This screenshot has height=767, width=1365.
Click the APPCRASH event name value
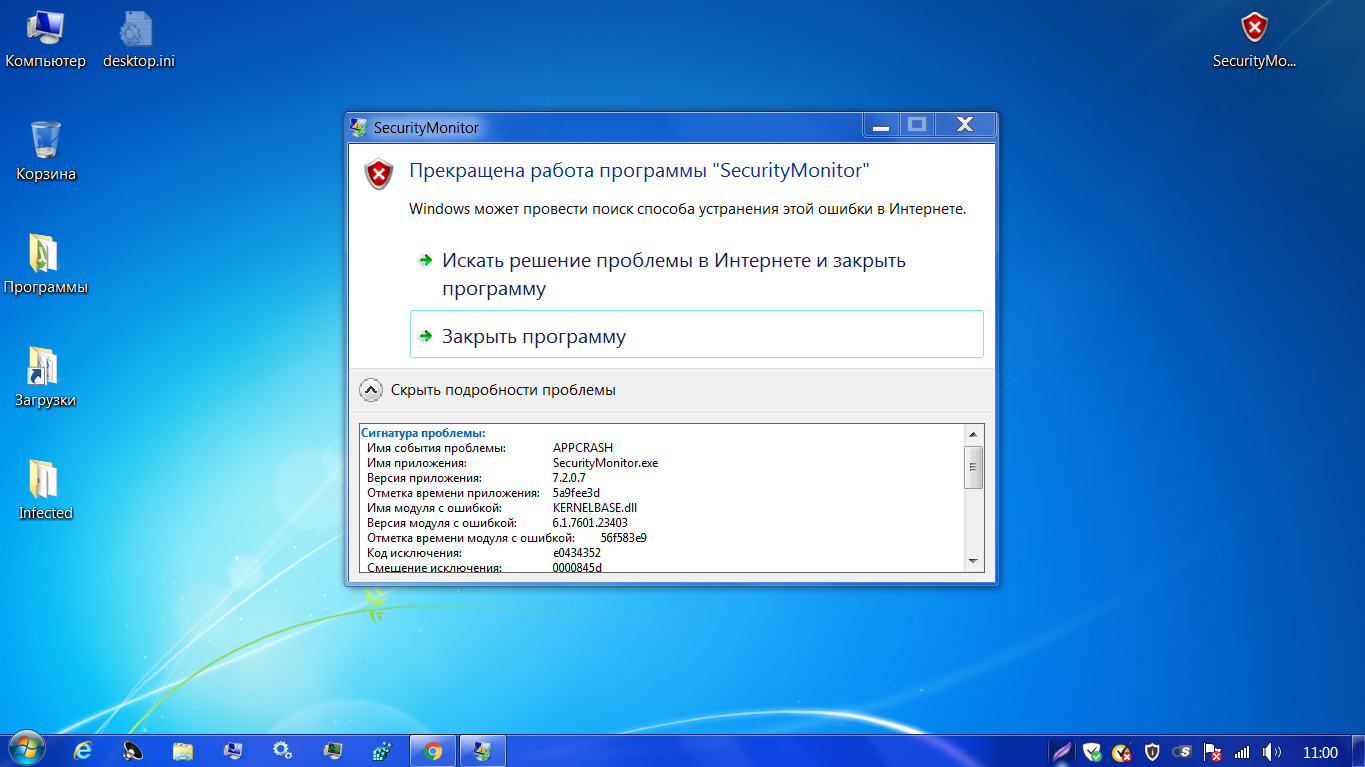tap(583, 448)
